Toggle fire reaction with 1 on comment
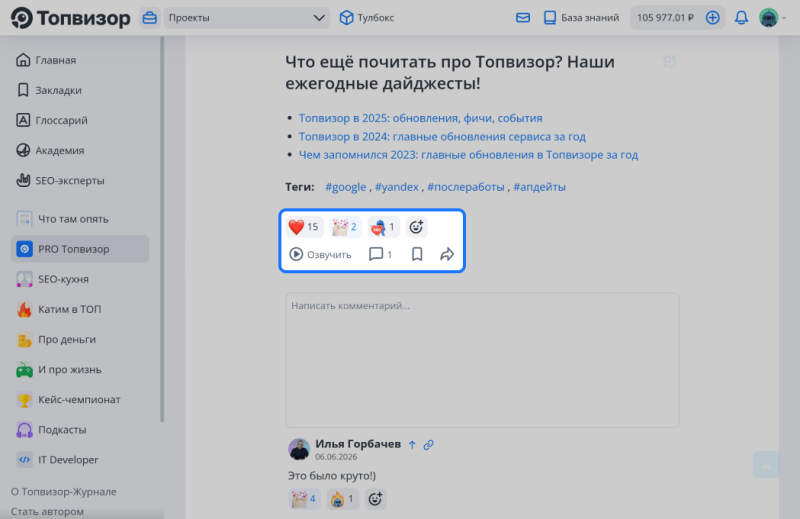800x519 pixels. [x=342, y=499]
